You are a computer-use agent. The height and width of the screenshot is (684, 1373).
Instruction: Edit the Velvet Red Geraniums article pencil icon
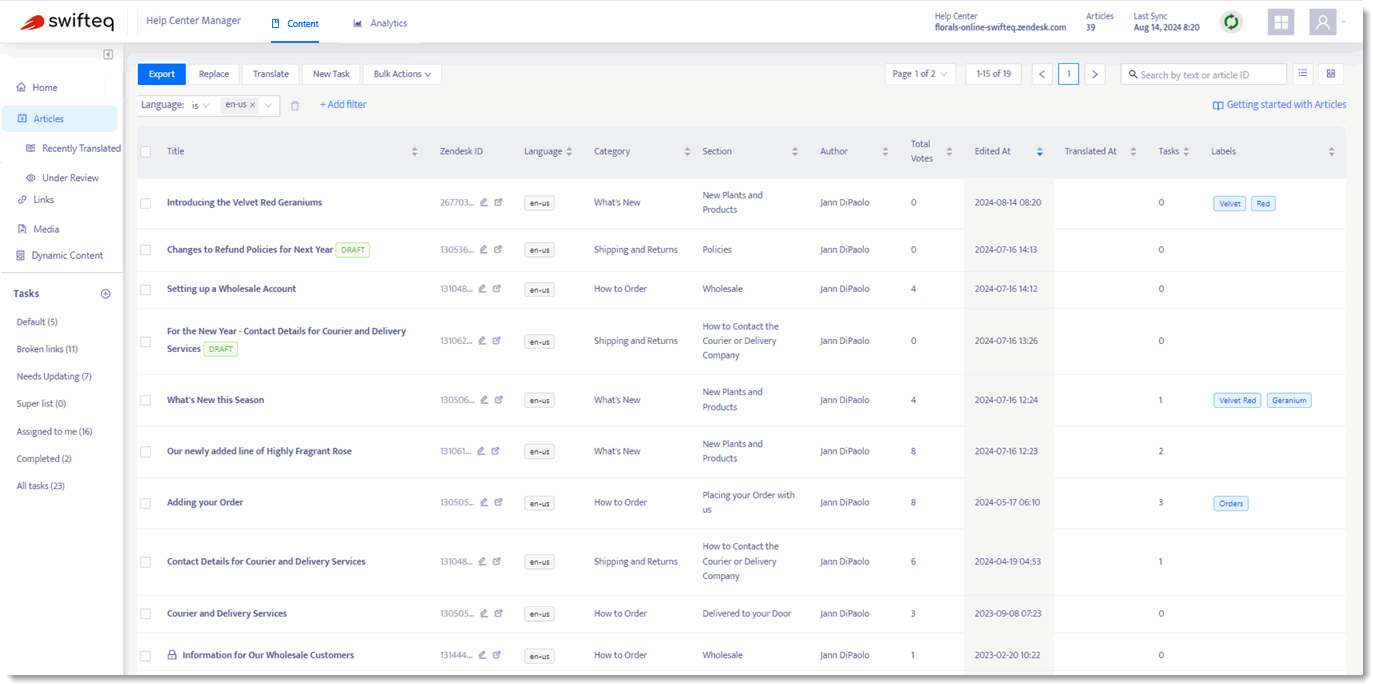click(x=483, y=202)
